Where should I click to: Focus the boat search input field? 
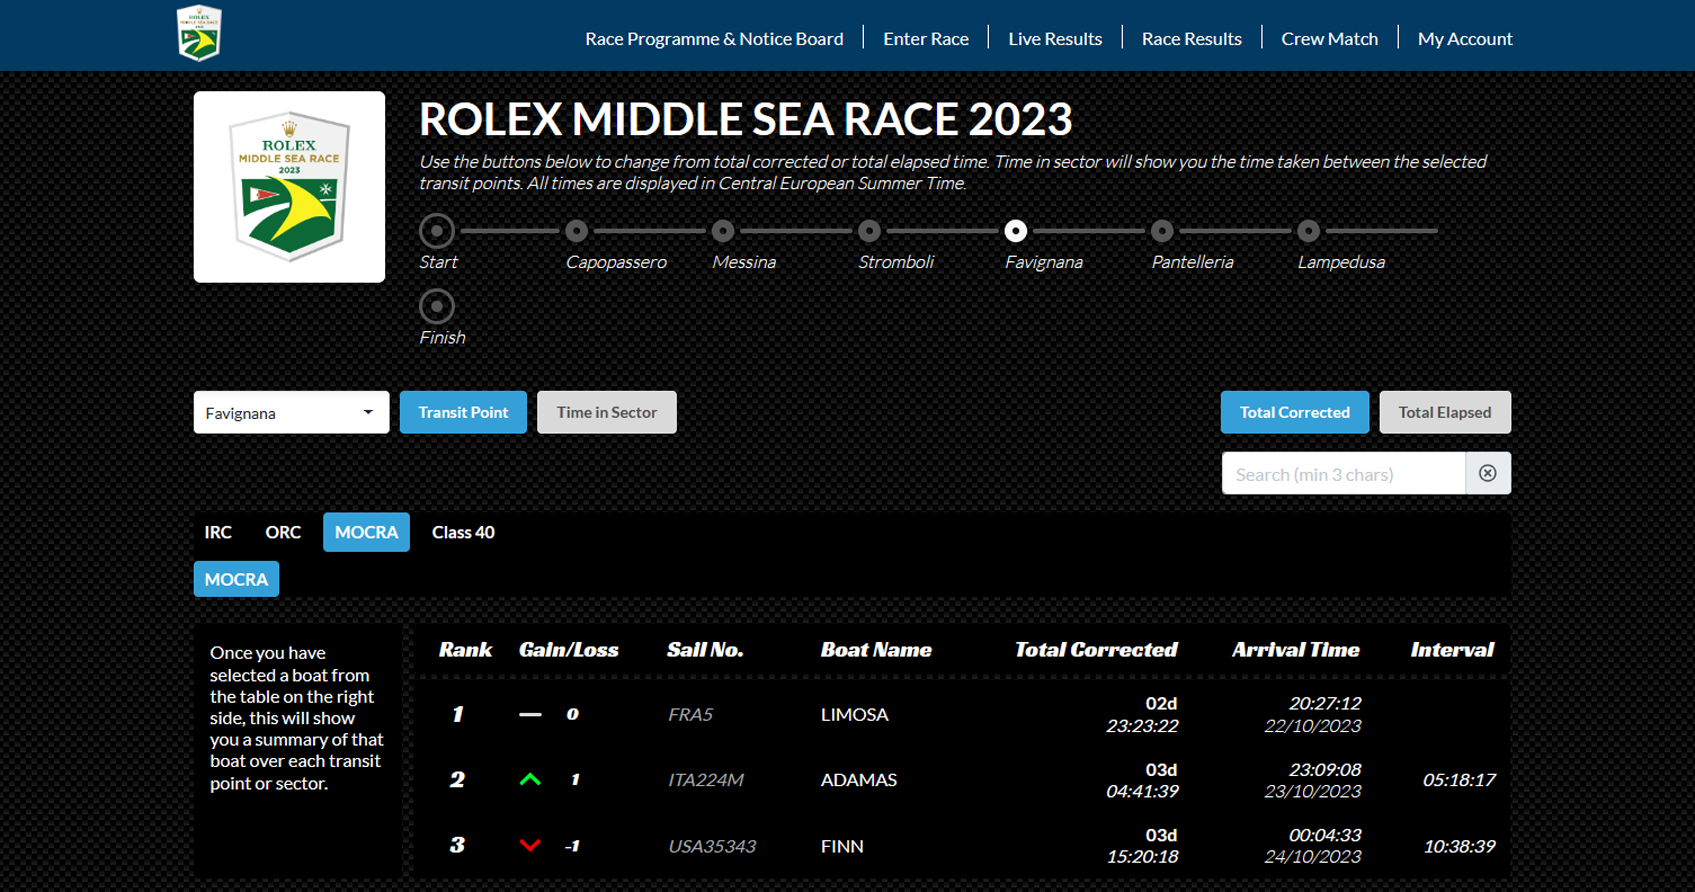(x=1343, y=473)
